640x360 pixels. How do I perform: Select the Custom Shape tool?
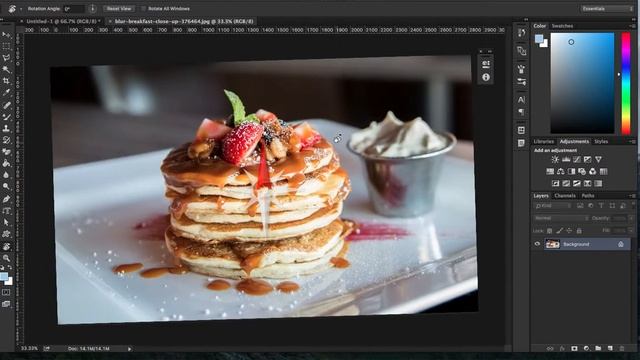(6, 234)
